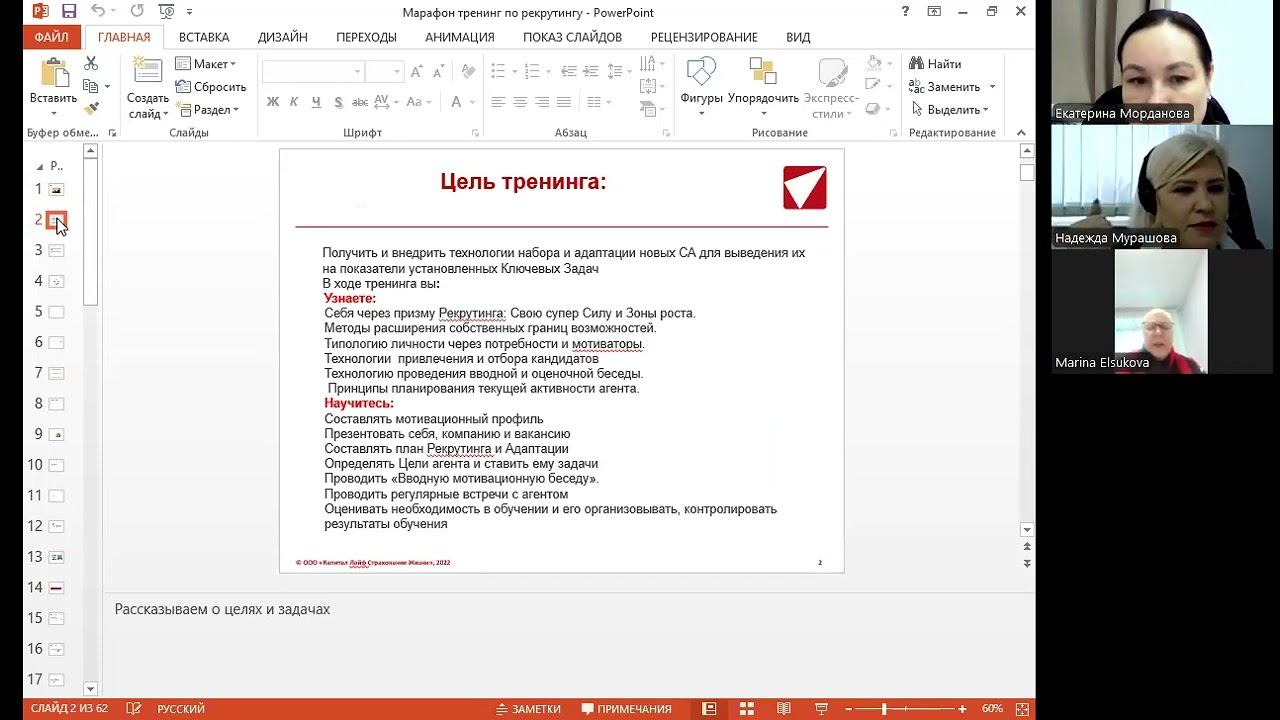Switch to slide sorter view icon
Image resolution: width=1280 pixels, height=720 pixels.
(746, 709)
